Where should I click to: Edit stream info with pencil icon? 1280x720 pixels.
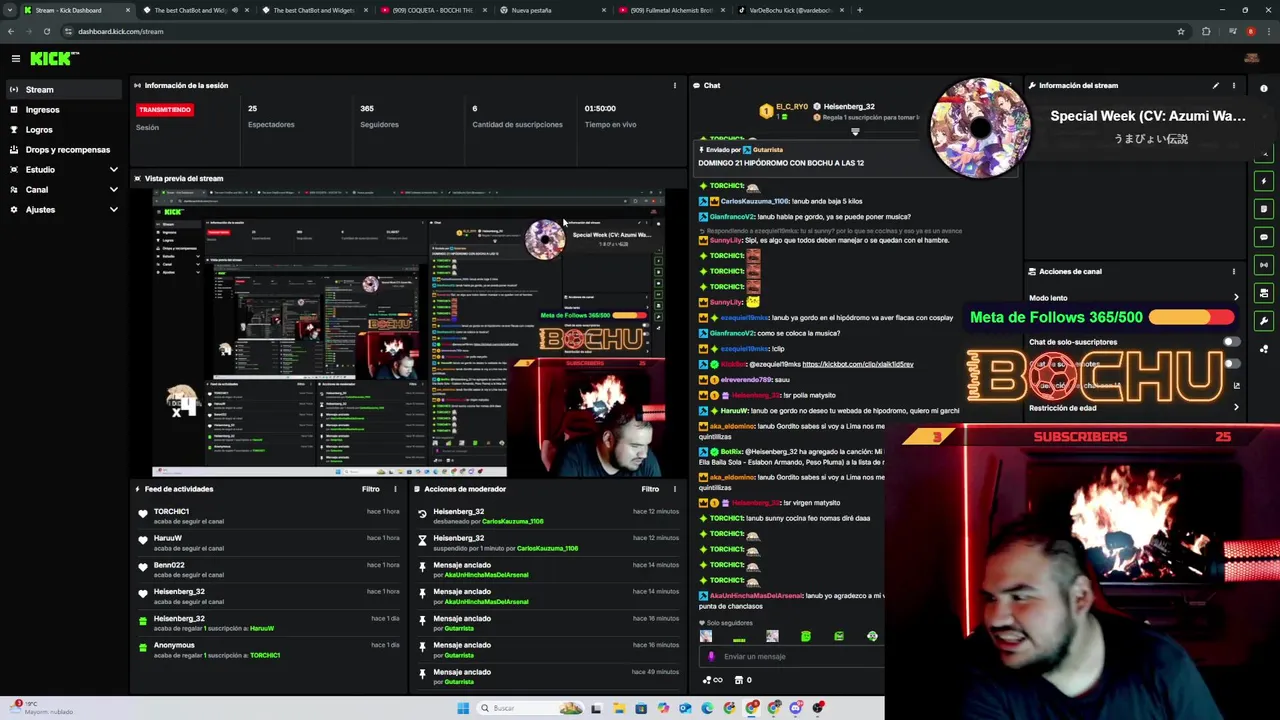[1216, 85]
